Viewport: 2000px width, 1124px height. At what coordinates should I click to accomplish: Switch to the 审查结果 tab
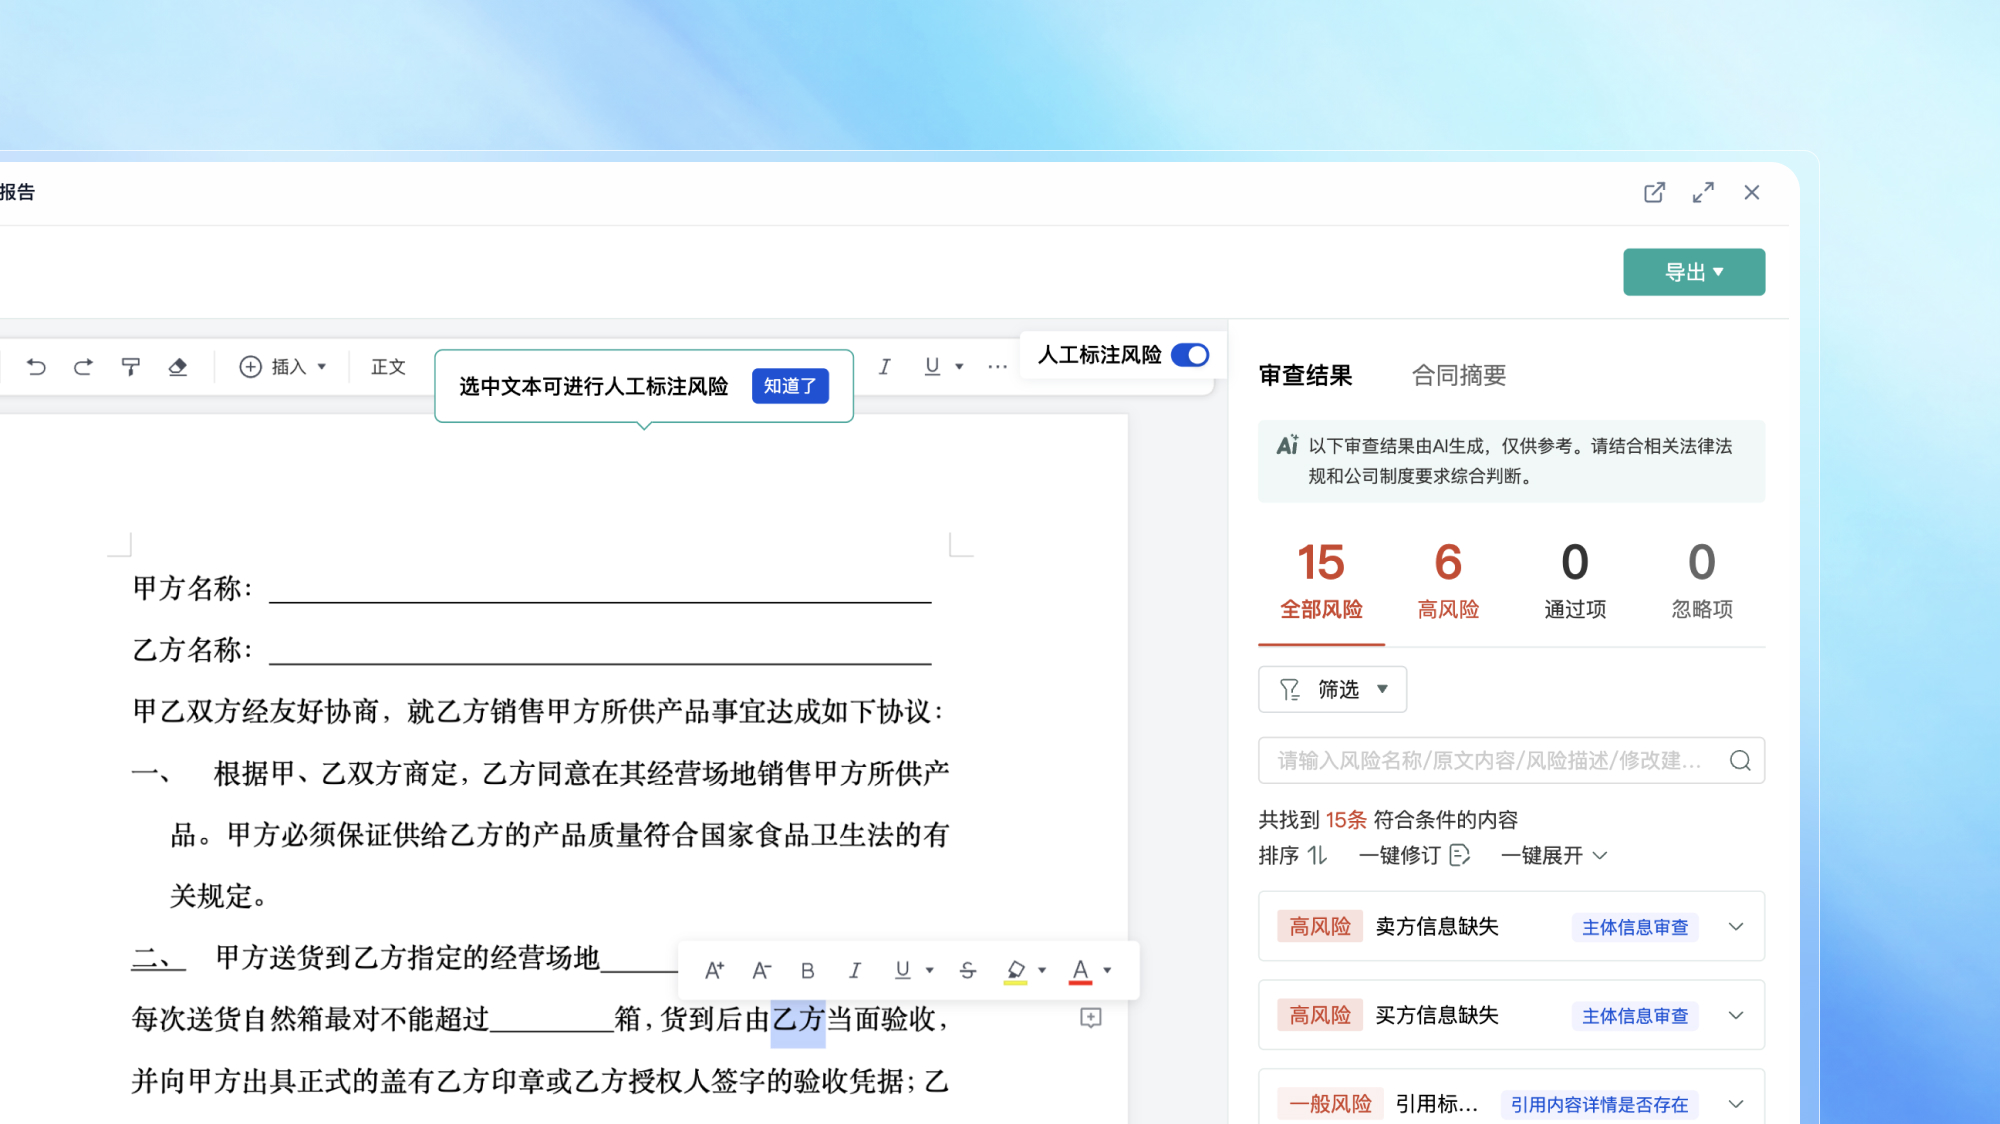click(x=1305, y=375)
